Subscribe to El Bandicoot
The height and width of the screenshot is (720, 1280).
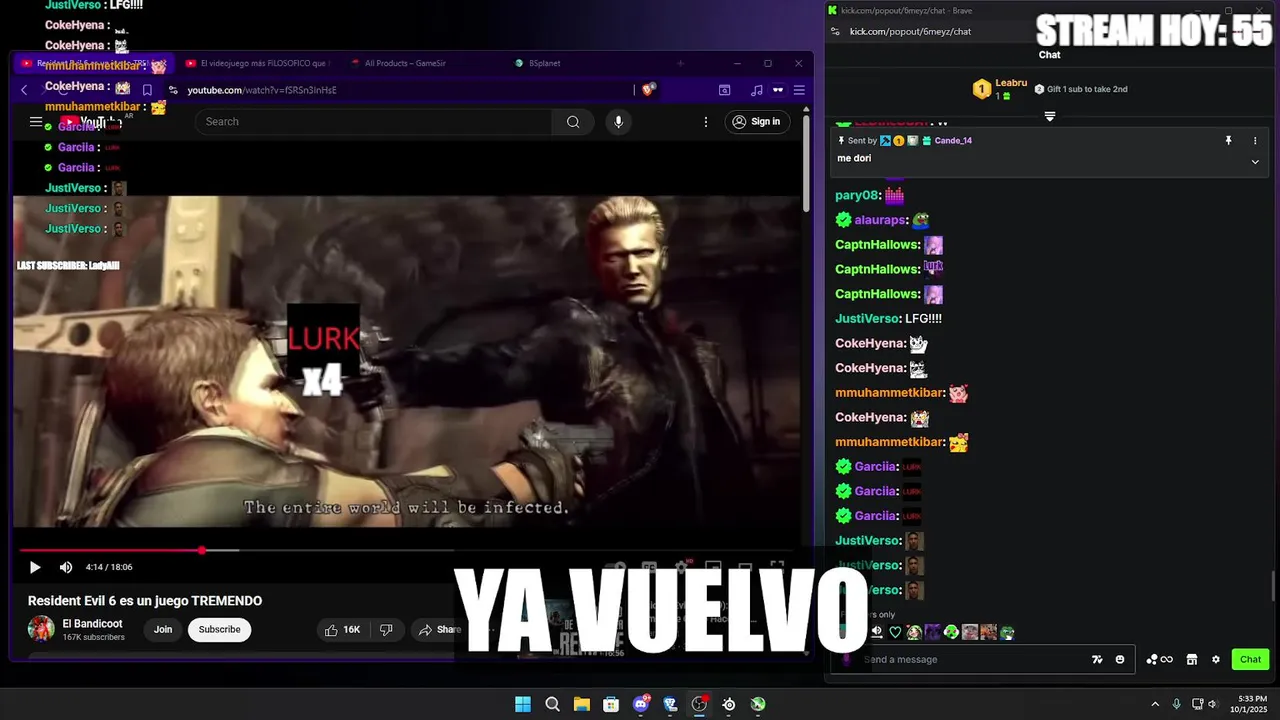[x=219, y=630]
